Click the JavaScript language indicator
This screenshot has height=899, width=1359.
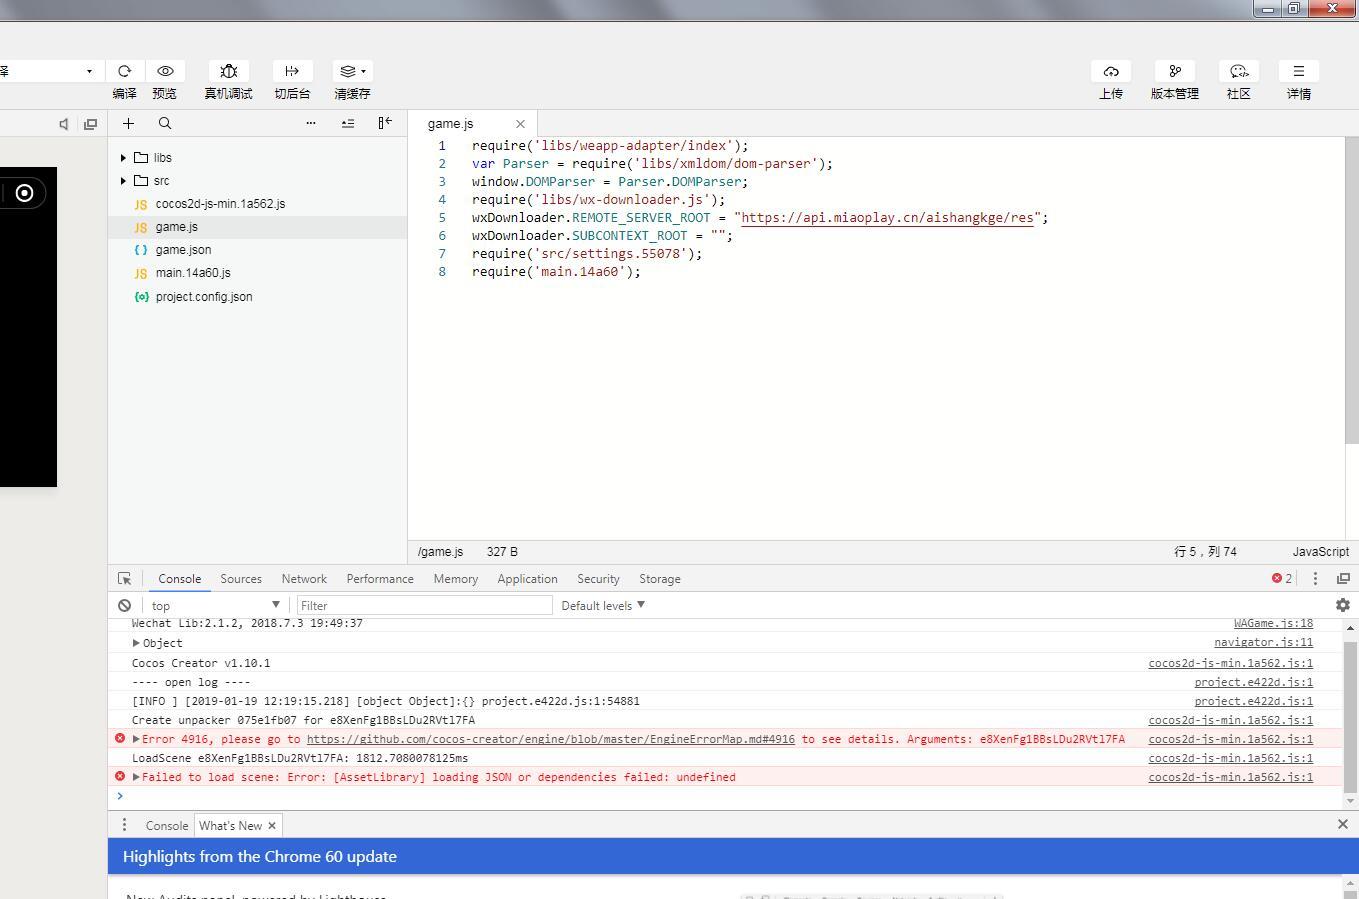point(1320,552)
